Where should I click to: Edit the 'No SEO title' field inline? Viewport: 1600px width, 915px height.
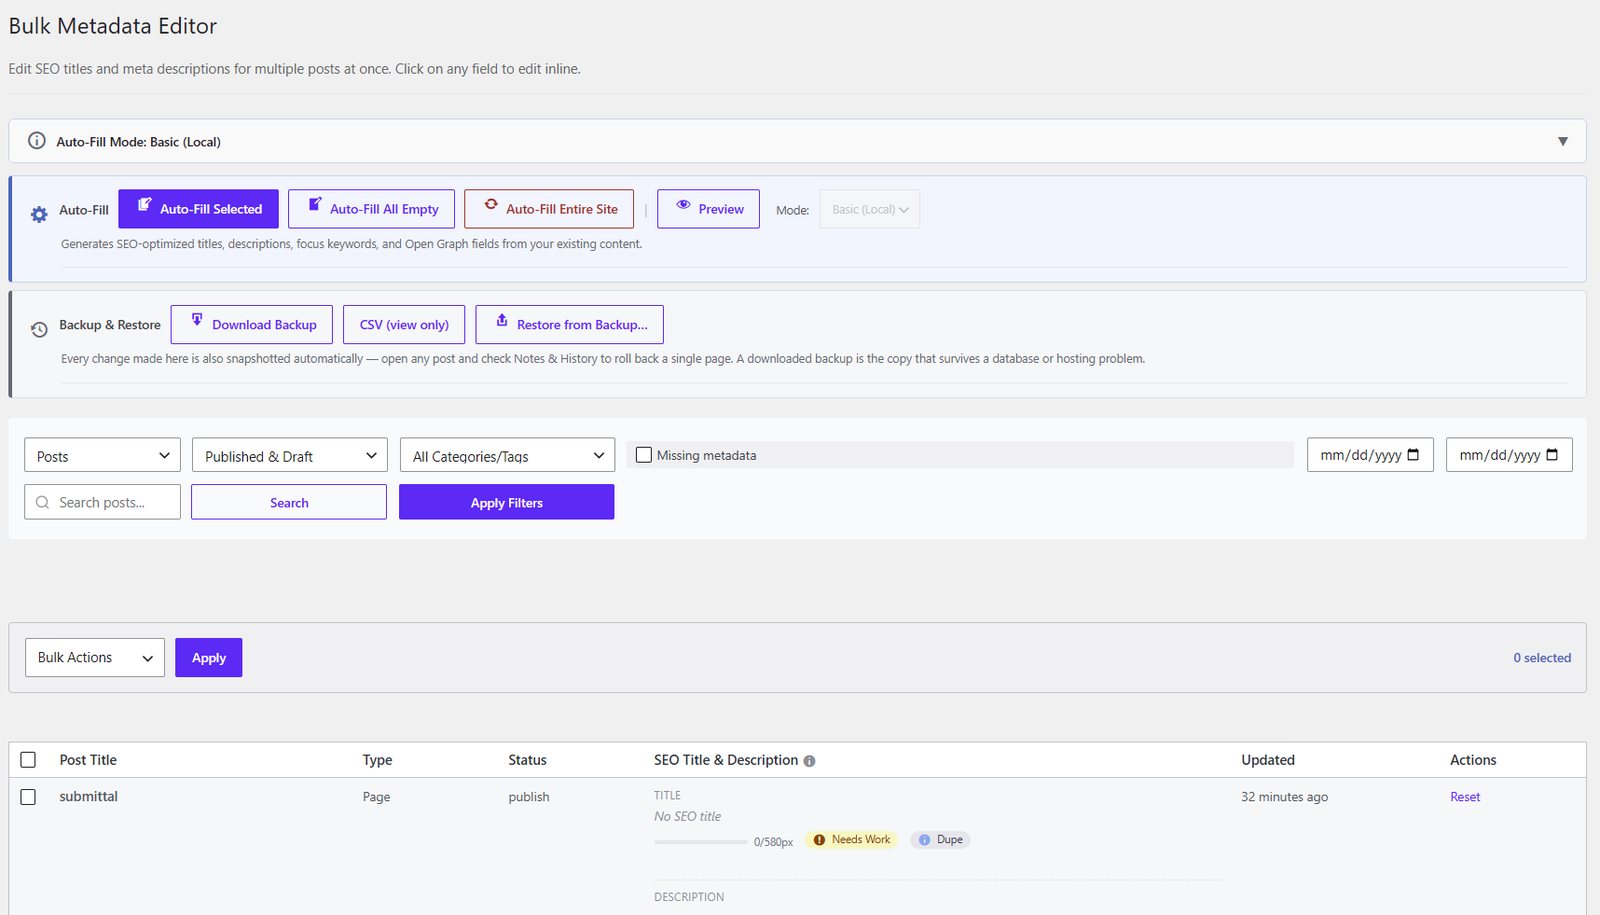[687, 816]
